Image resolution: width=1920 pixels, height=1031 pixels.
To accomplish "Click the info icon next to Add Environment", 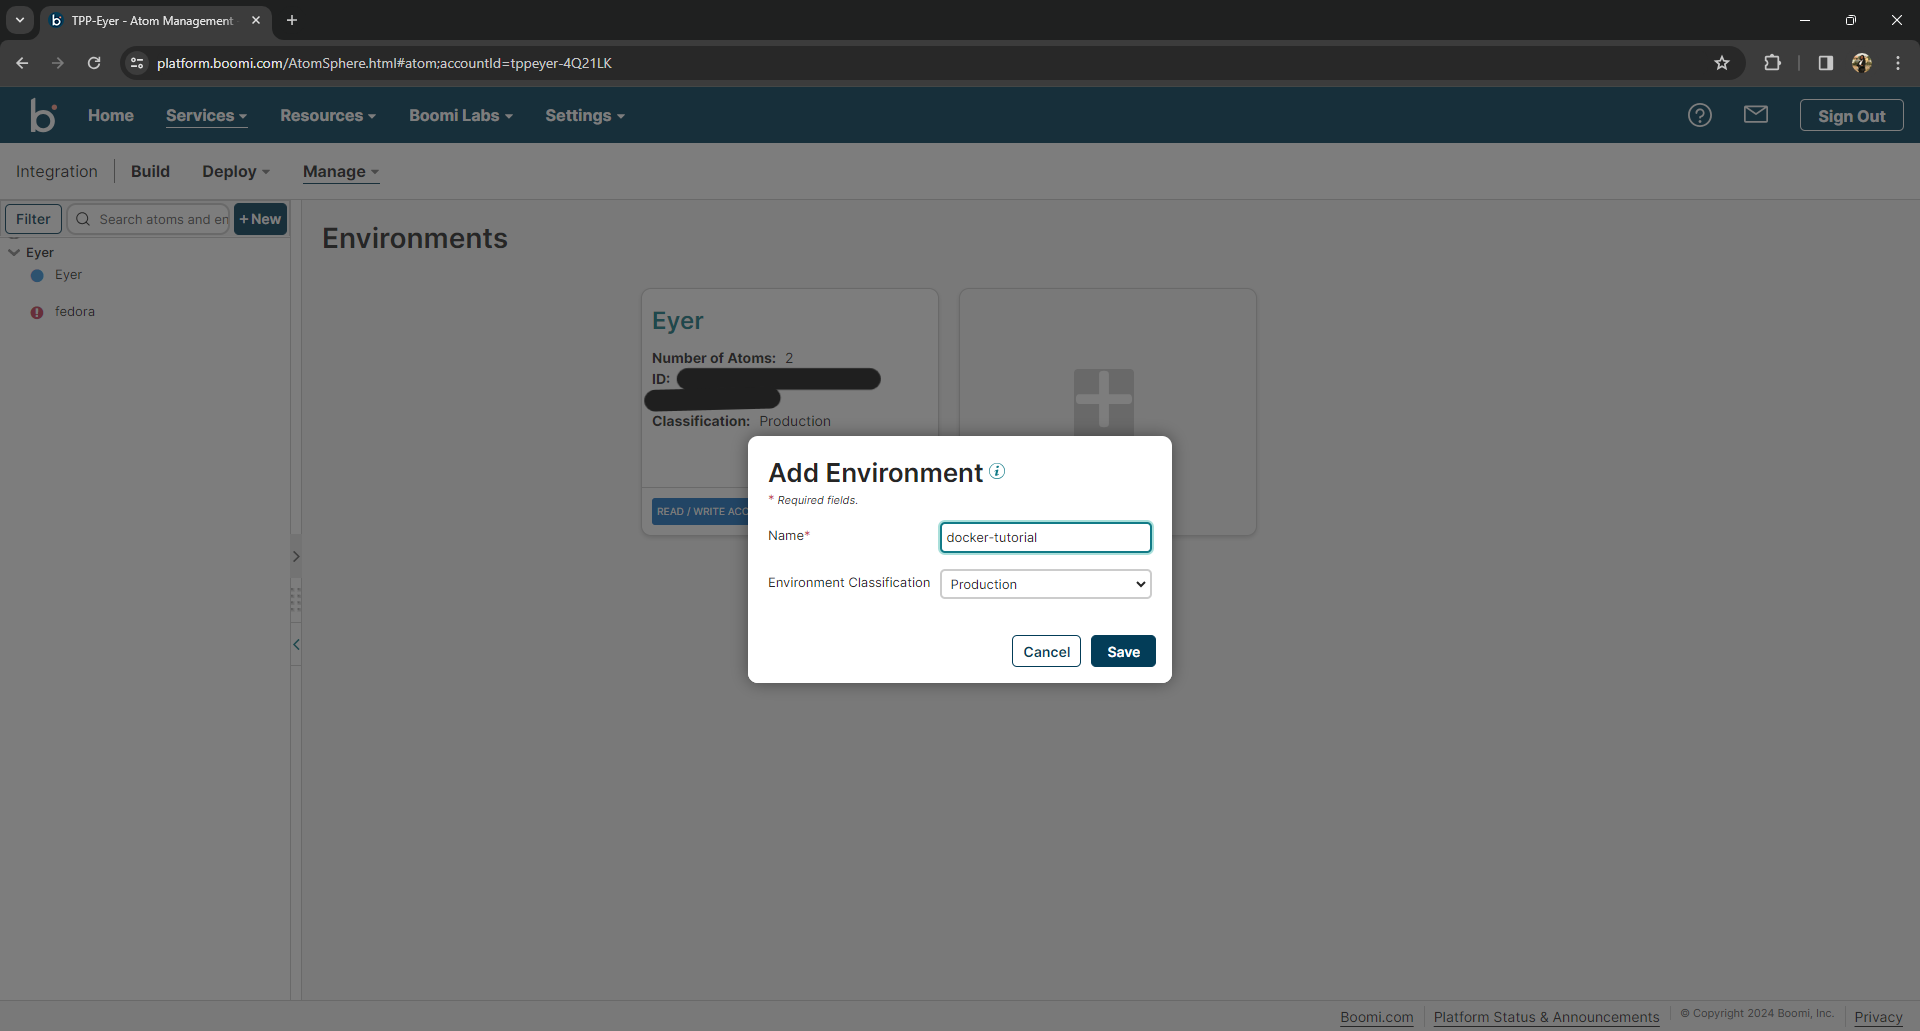I will [997, 471].
